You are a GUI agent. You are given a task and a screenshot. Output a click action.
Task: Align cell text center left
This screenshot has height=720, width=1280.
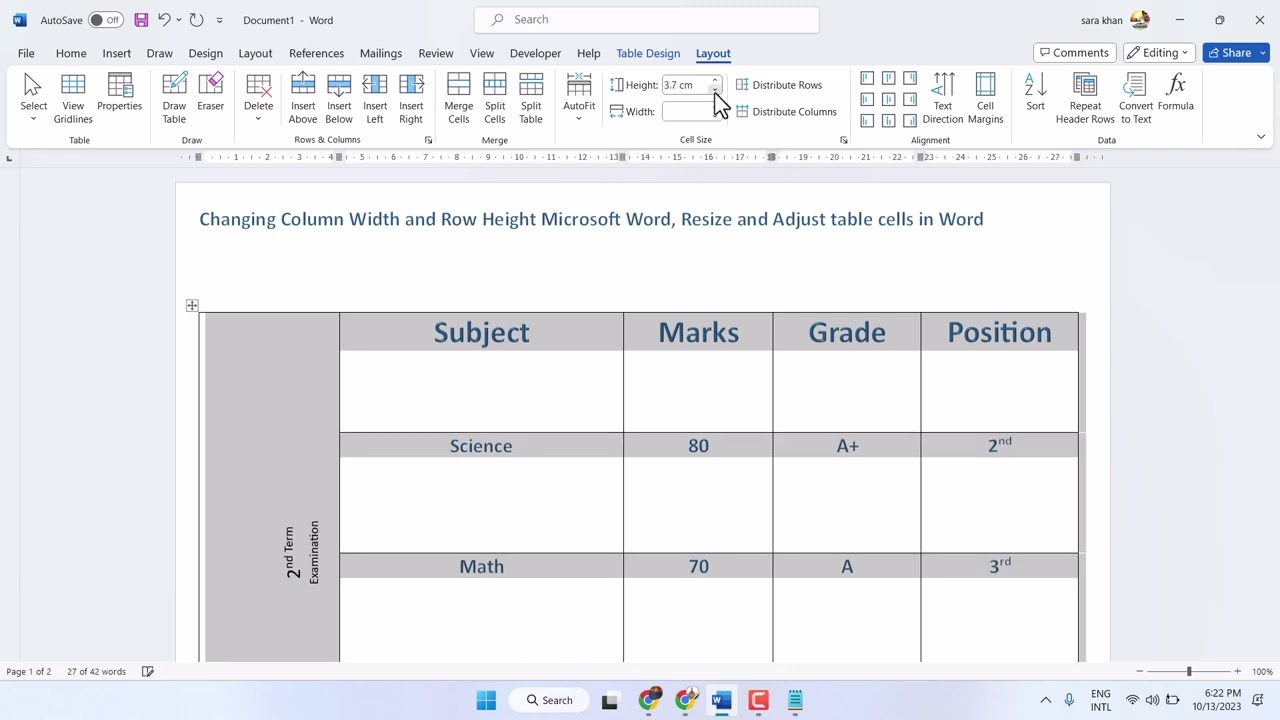[867, 99]
